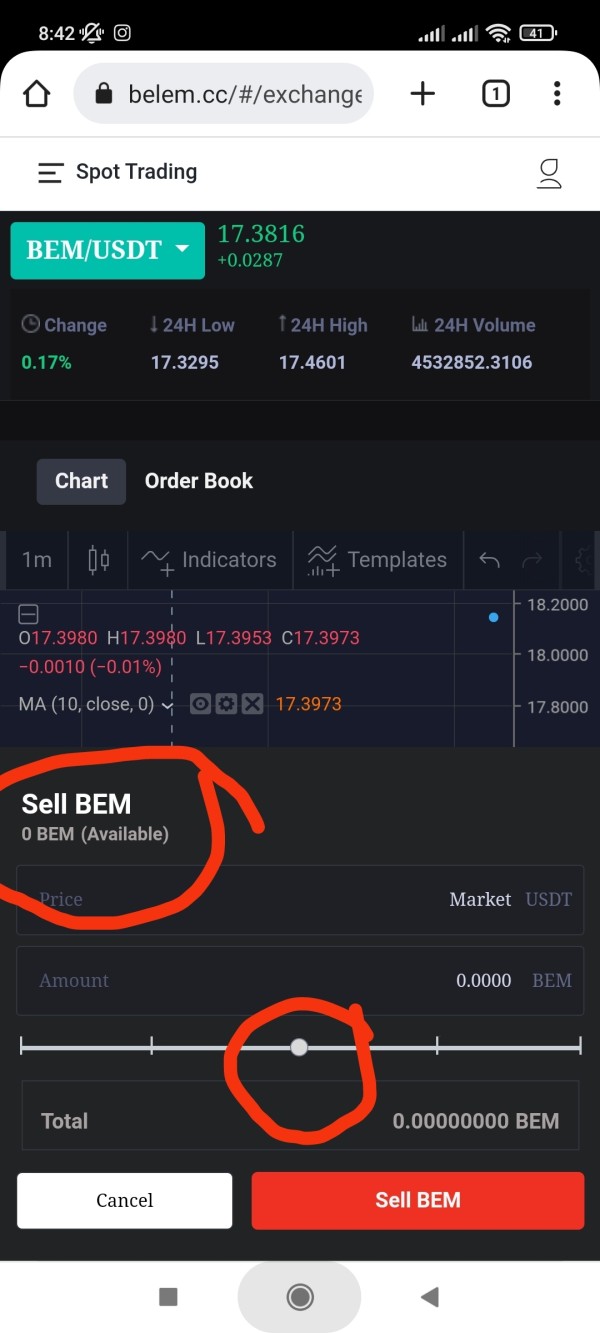Toggle MA indicator visibility eye
Image resolution: width=600 pixels, height=1333 pixels.
pos(201,704)
